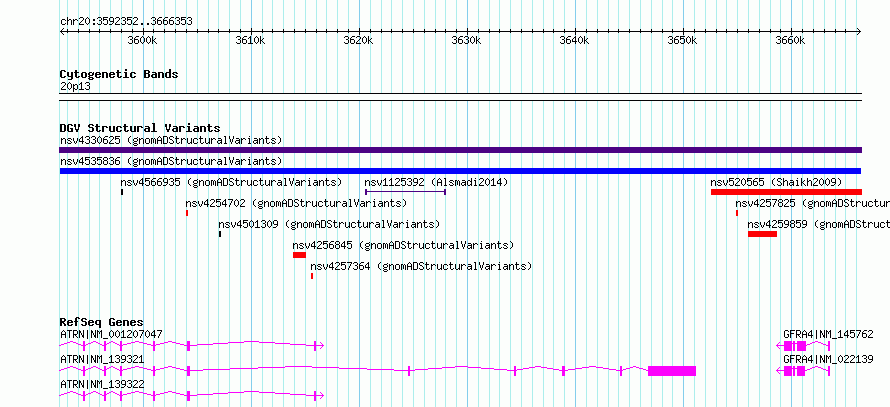Click the chr20:3592352..3666353 region label
Screen dimensions: 890x407
coord(126,22)
